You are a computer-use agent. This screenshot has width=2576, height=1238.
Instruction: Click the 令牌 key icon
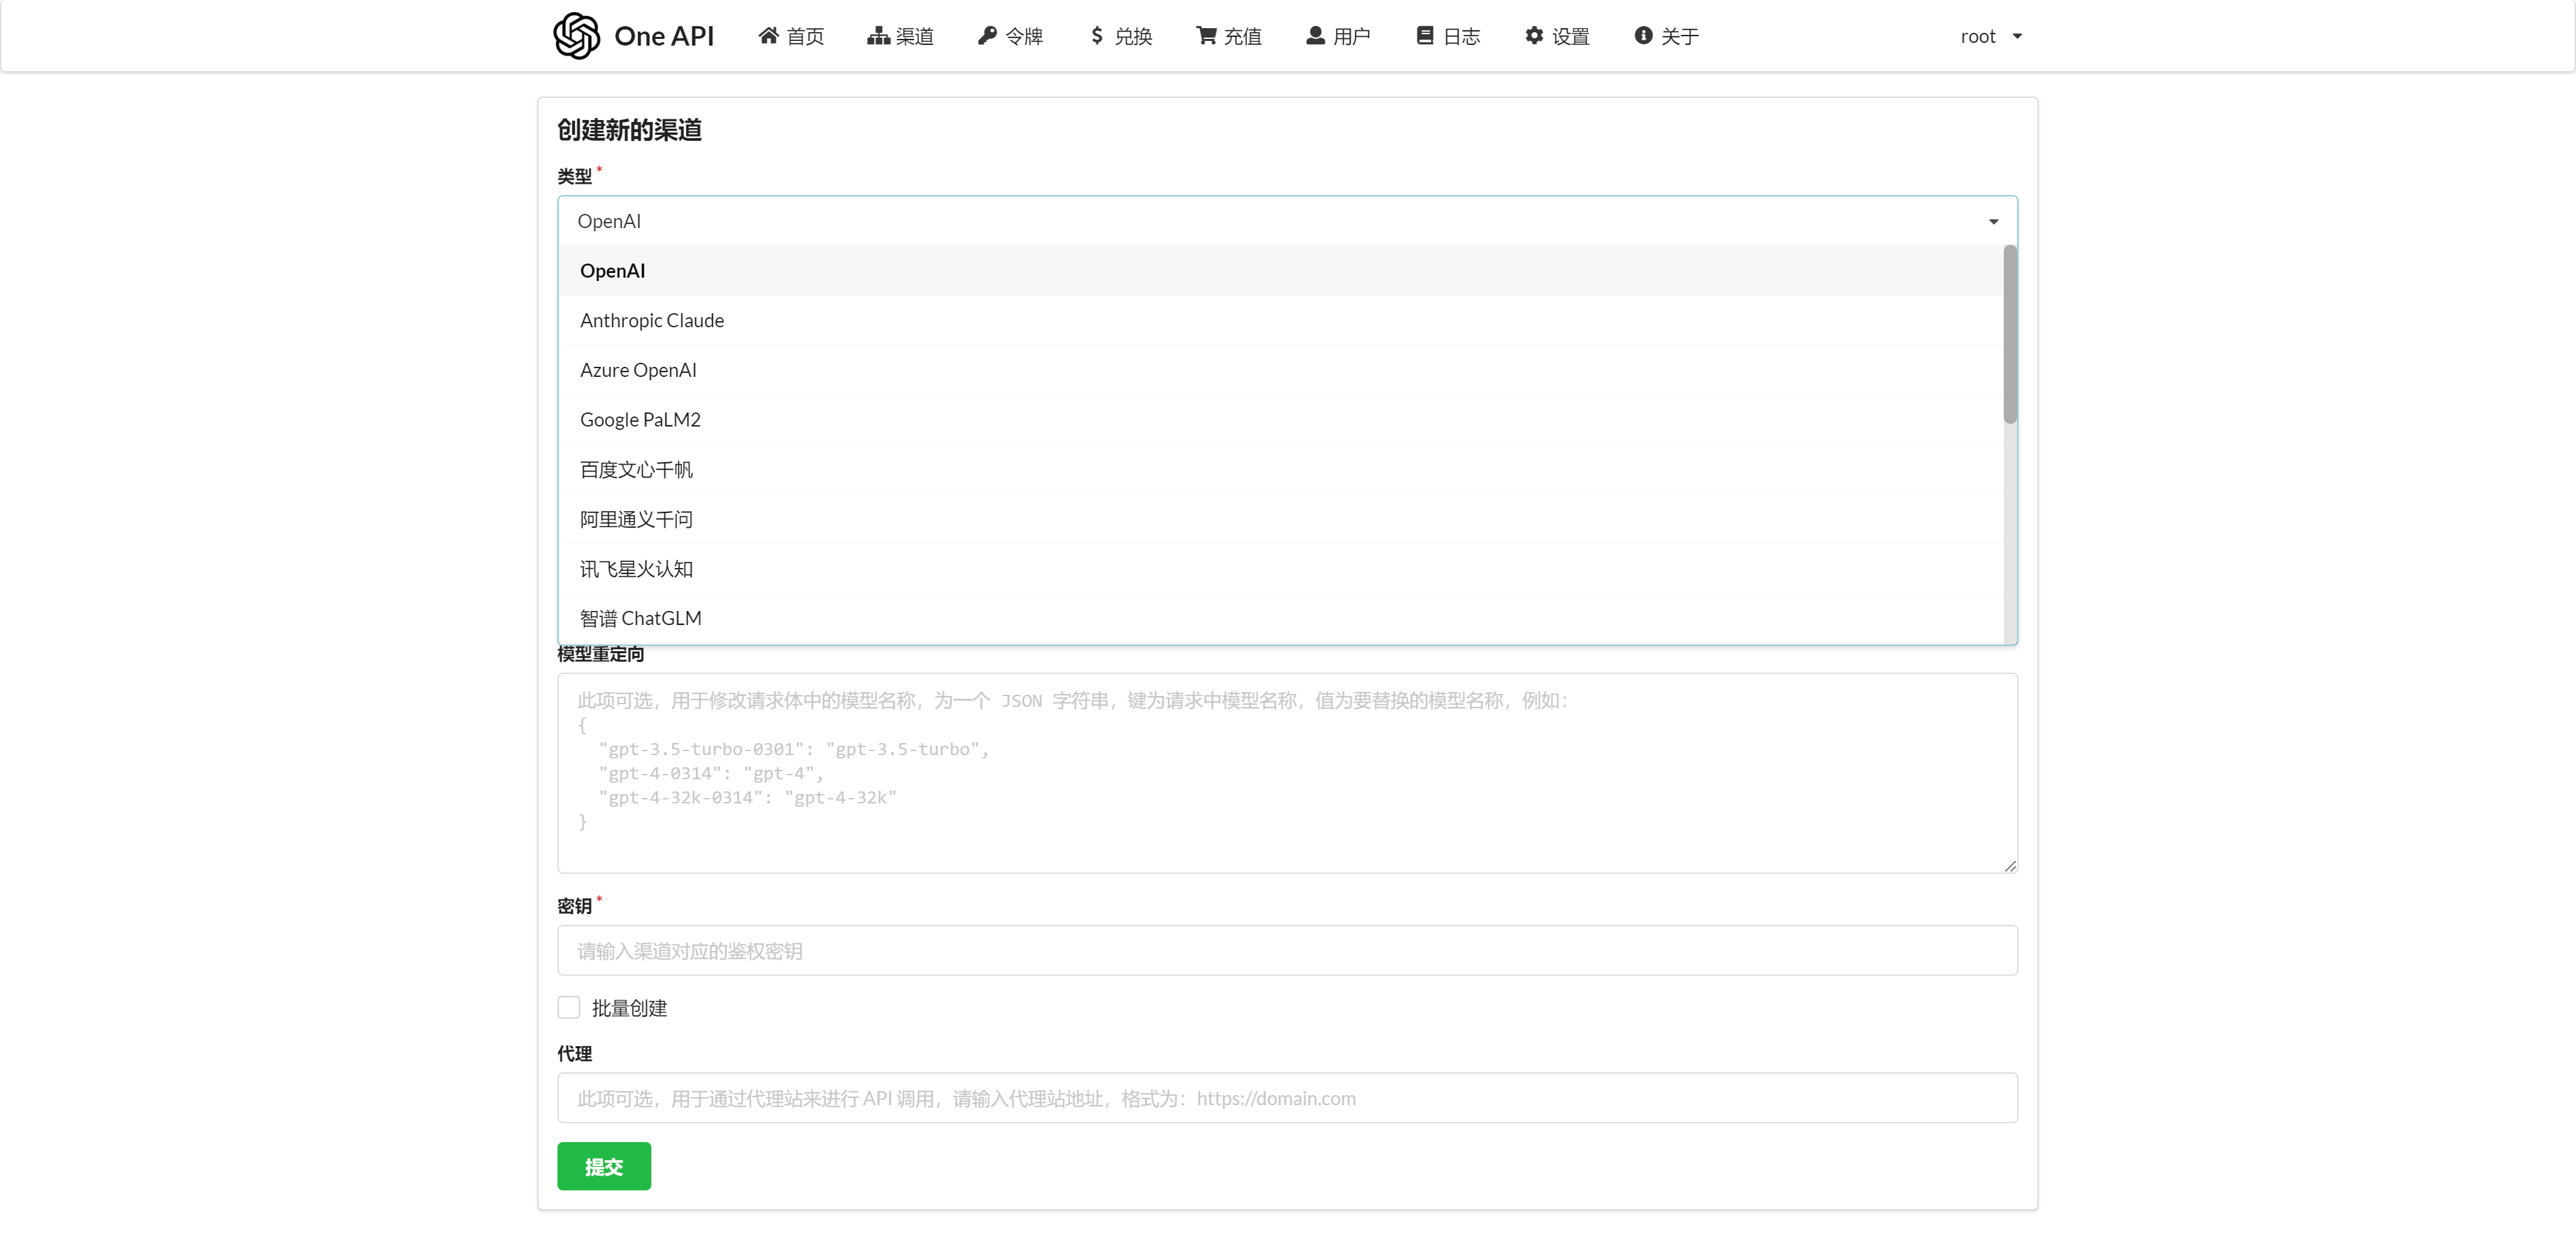987,36
